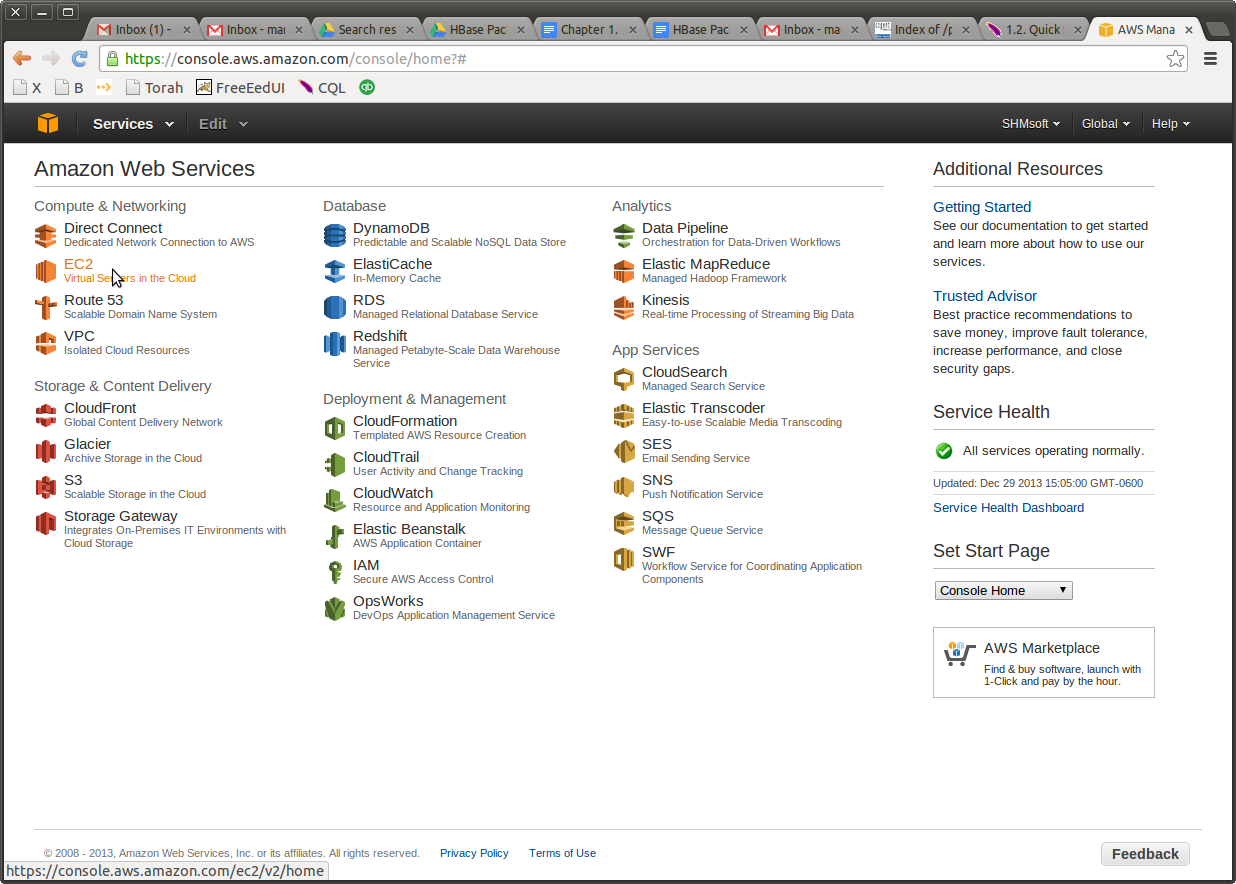Expand the Global region menu
The height and width of the screenshot is (884, 1236).
point(1106,124)
